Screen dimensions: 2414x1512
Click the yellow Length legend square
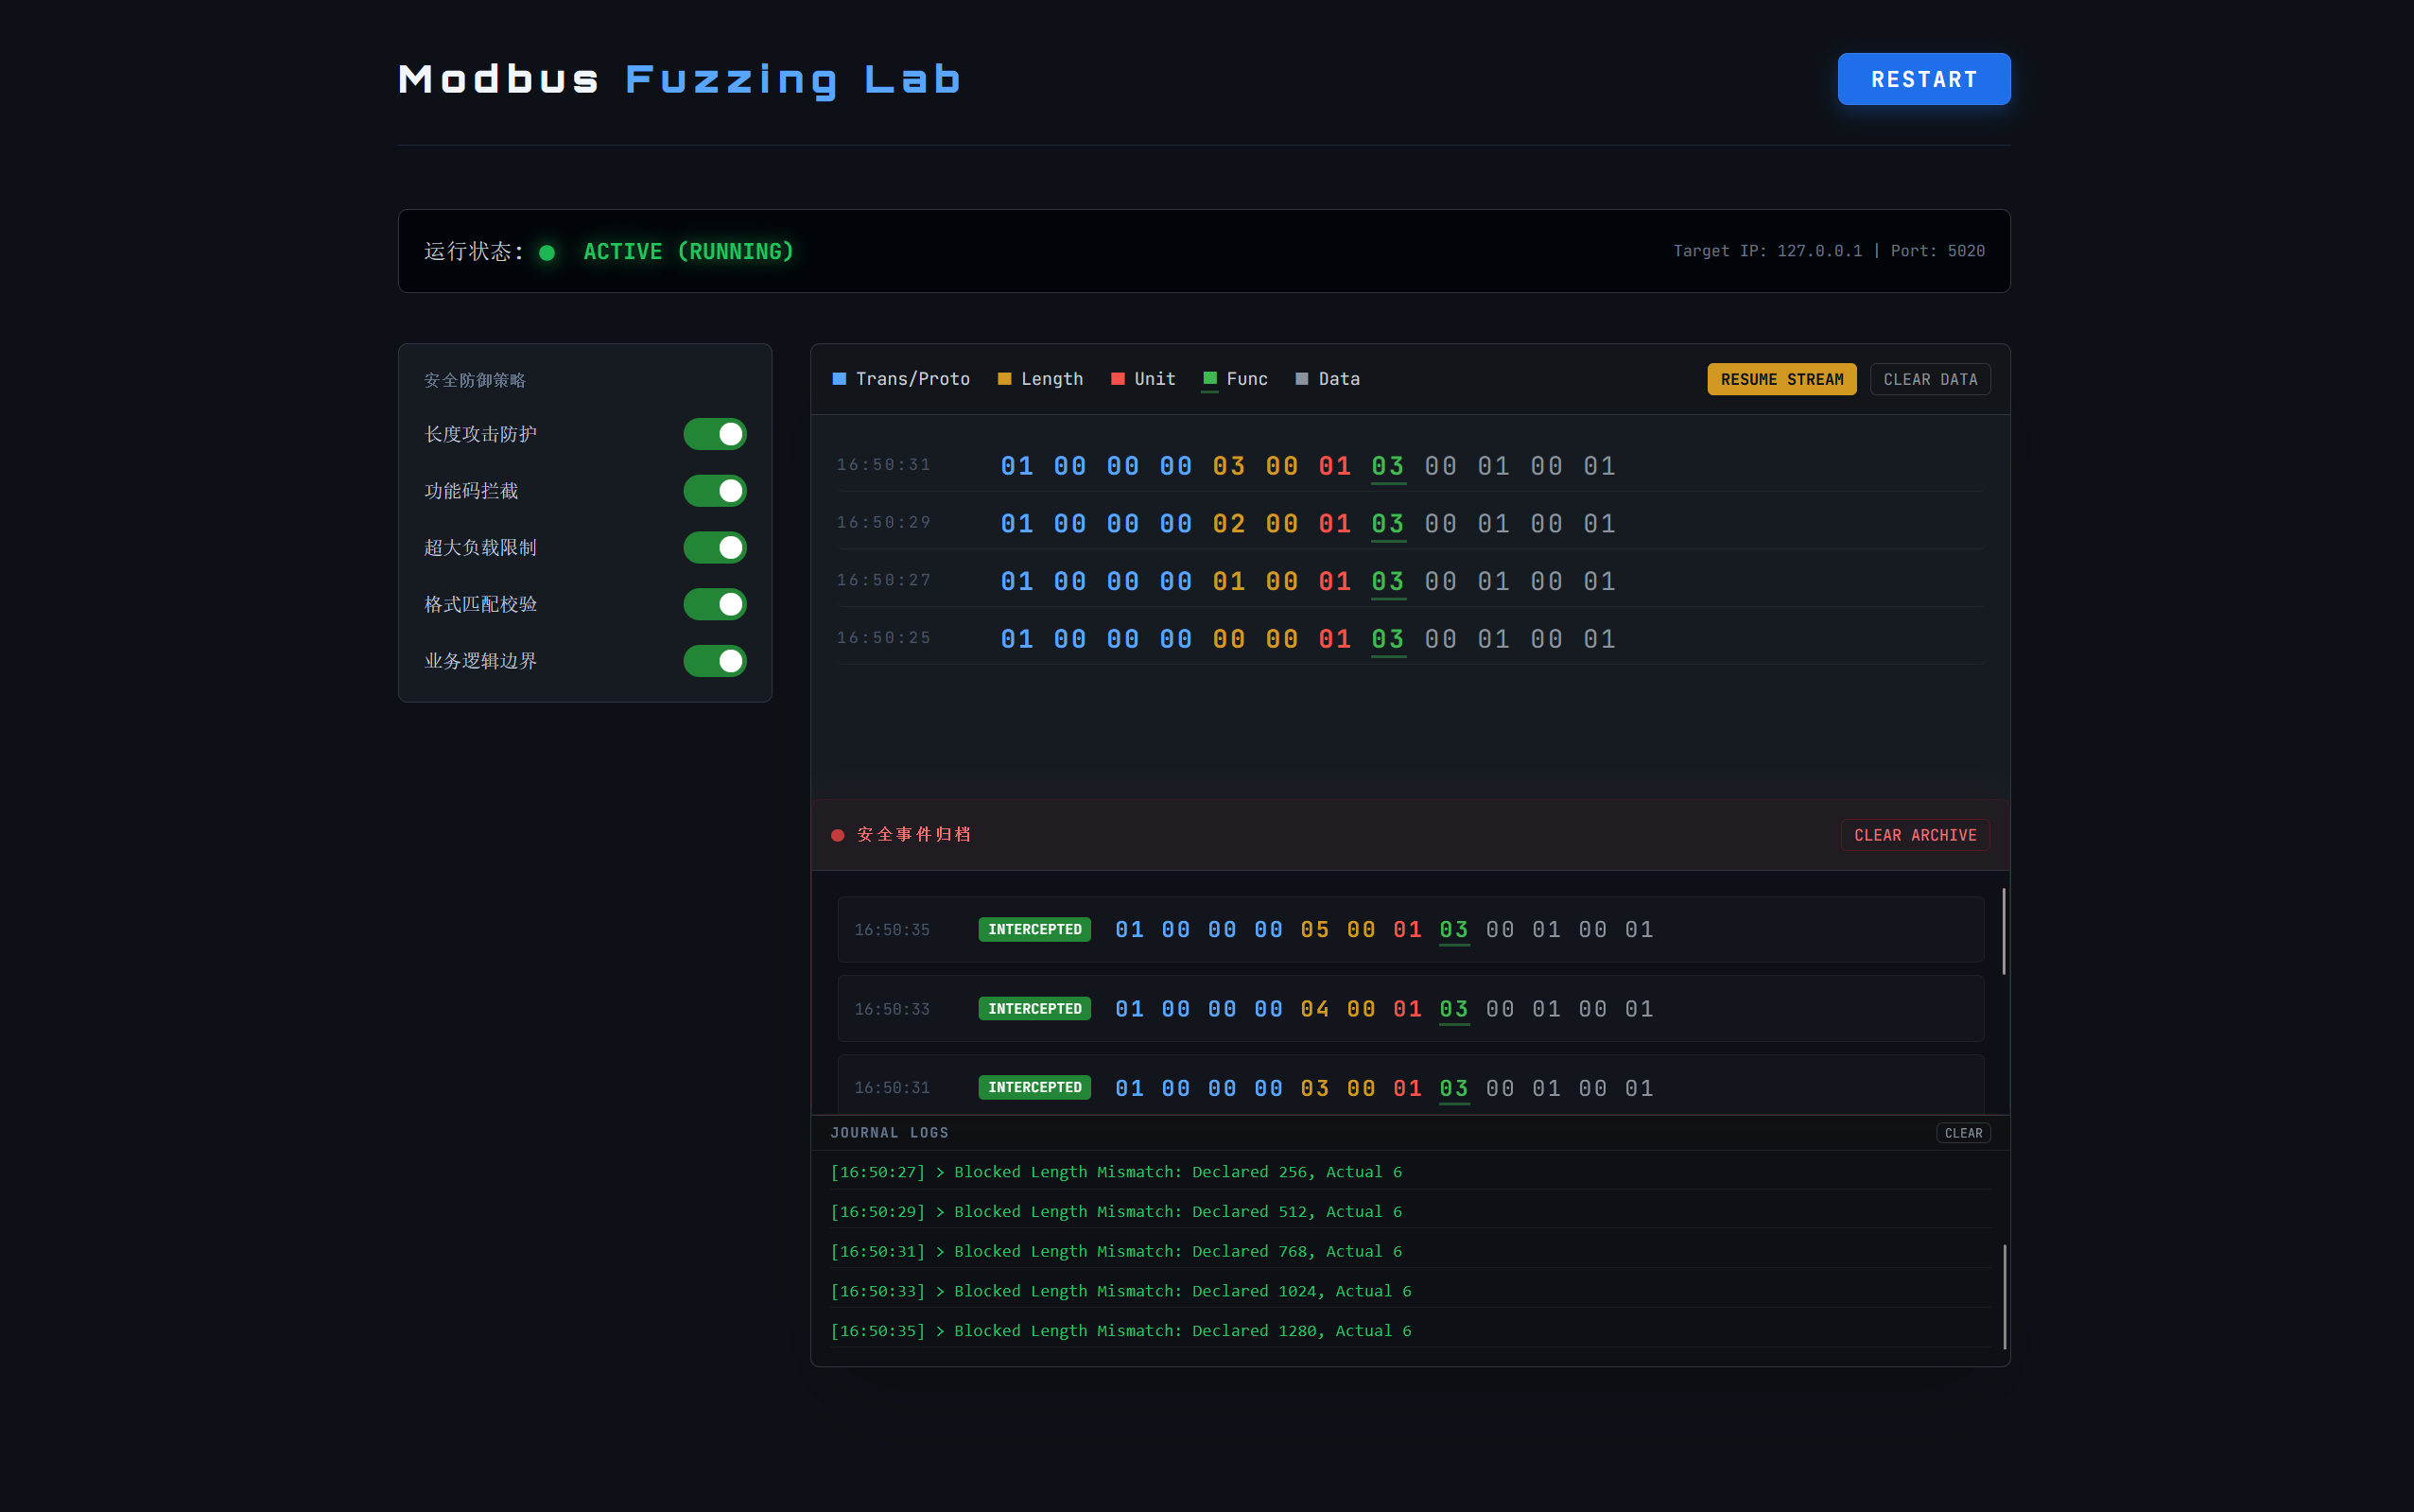click(1004, 379)
